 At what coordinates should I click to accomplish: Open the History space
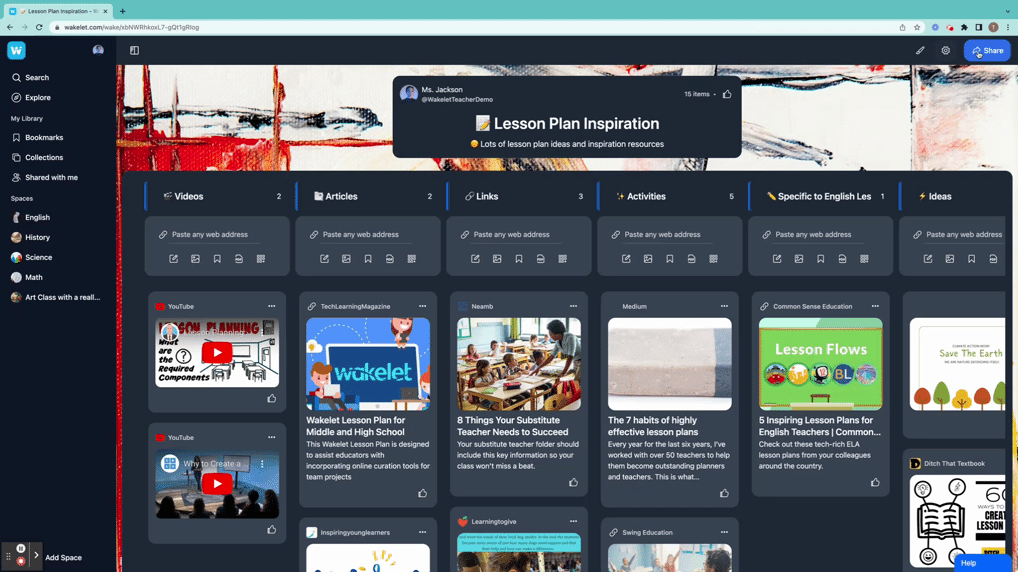[x=31, y=238]
